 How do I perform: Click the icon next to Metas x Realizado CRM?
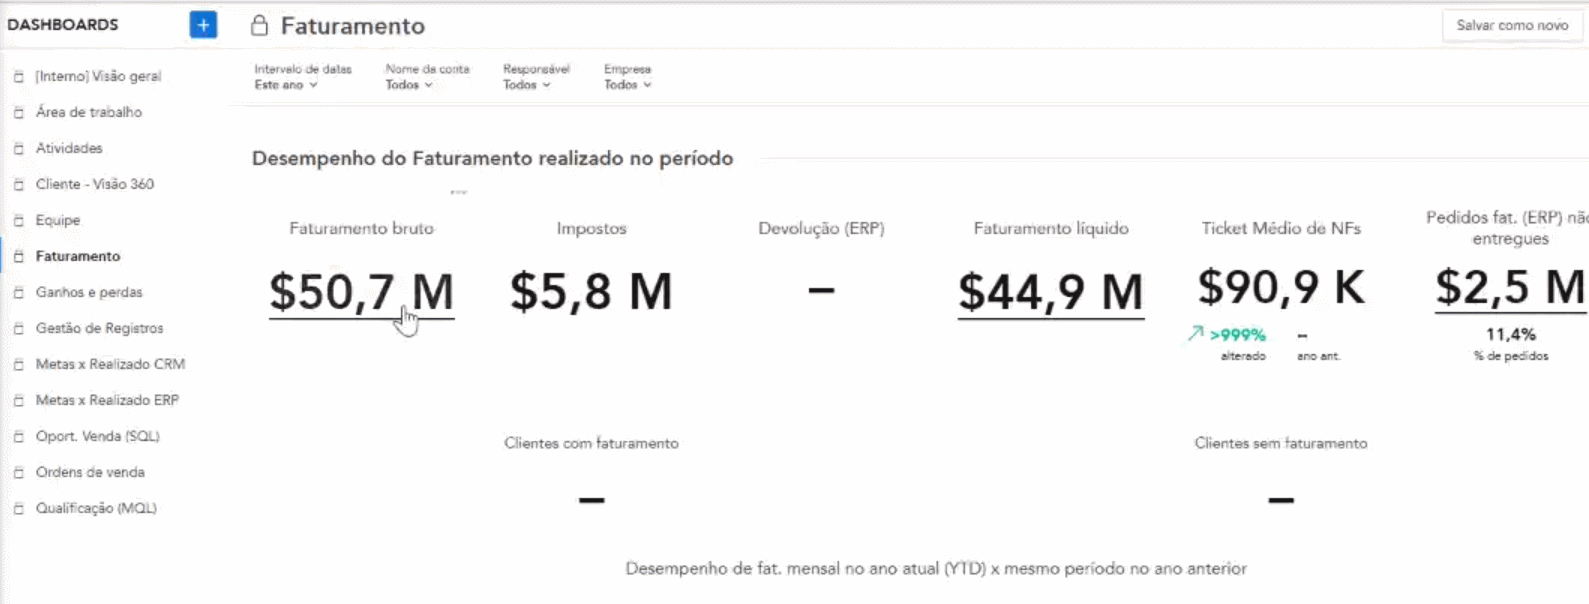point(18,364)
